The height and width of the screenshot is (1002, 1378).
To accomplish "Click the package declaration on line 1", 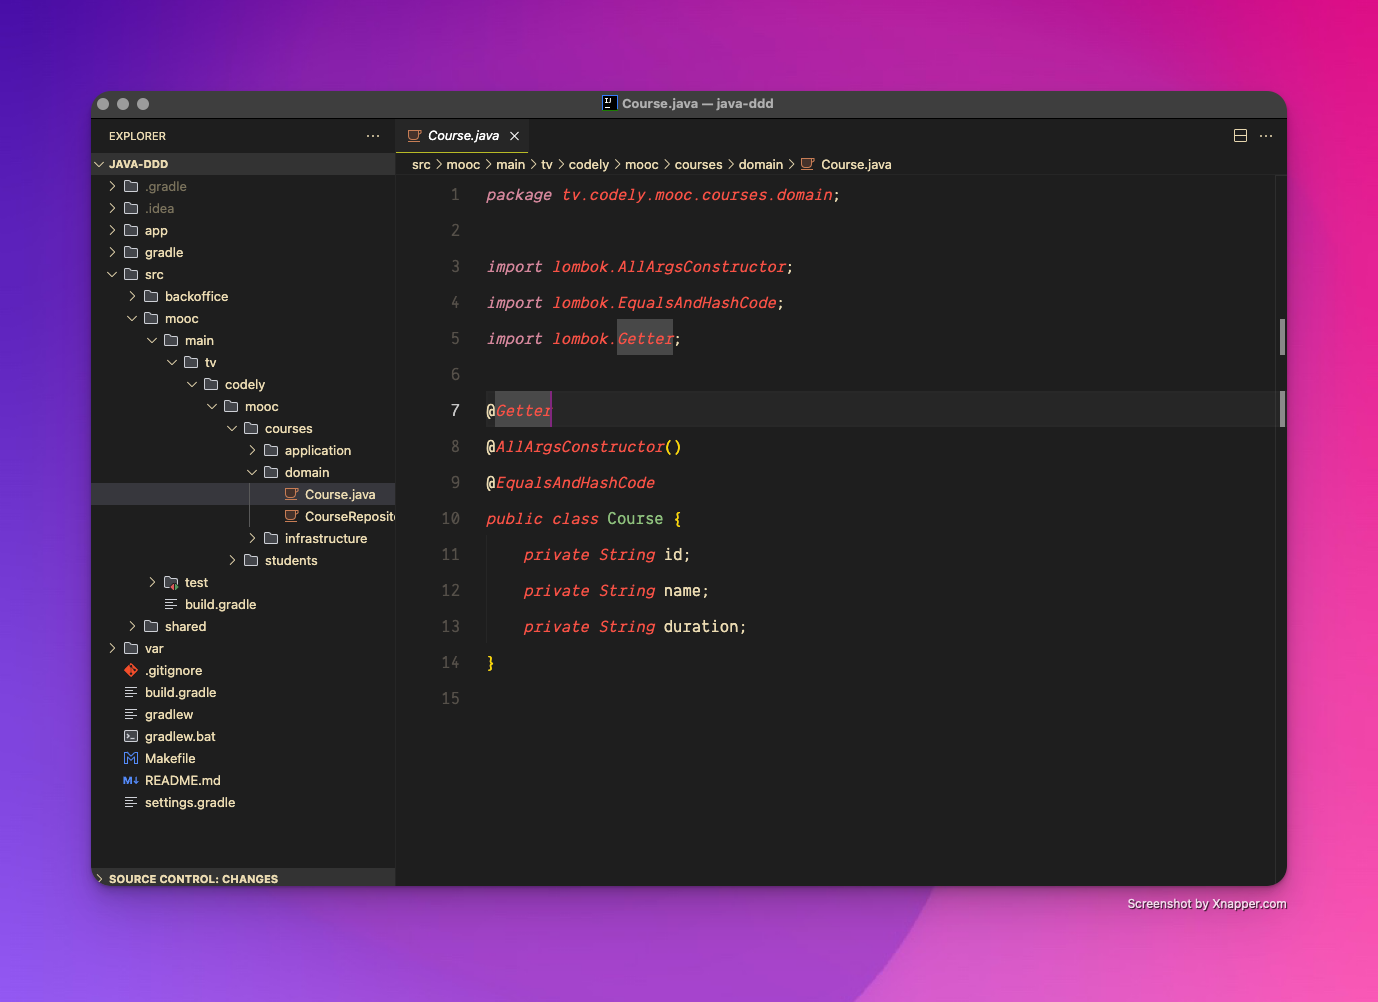I will [662, 194].
